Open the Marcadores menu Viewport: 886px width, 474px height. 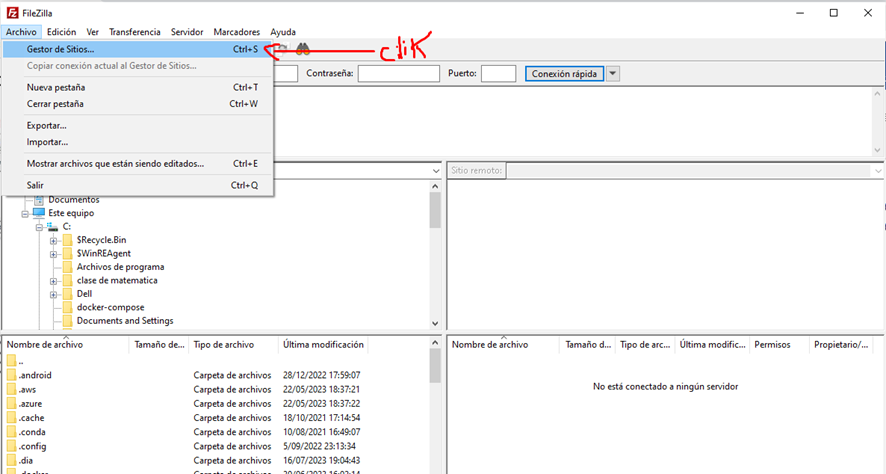pos(237,32)
